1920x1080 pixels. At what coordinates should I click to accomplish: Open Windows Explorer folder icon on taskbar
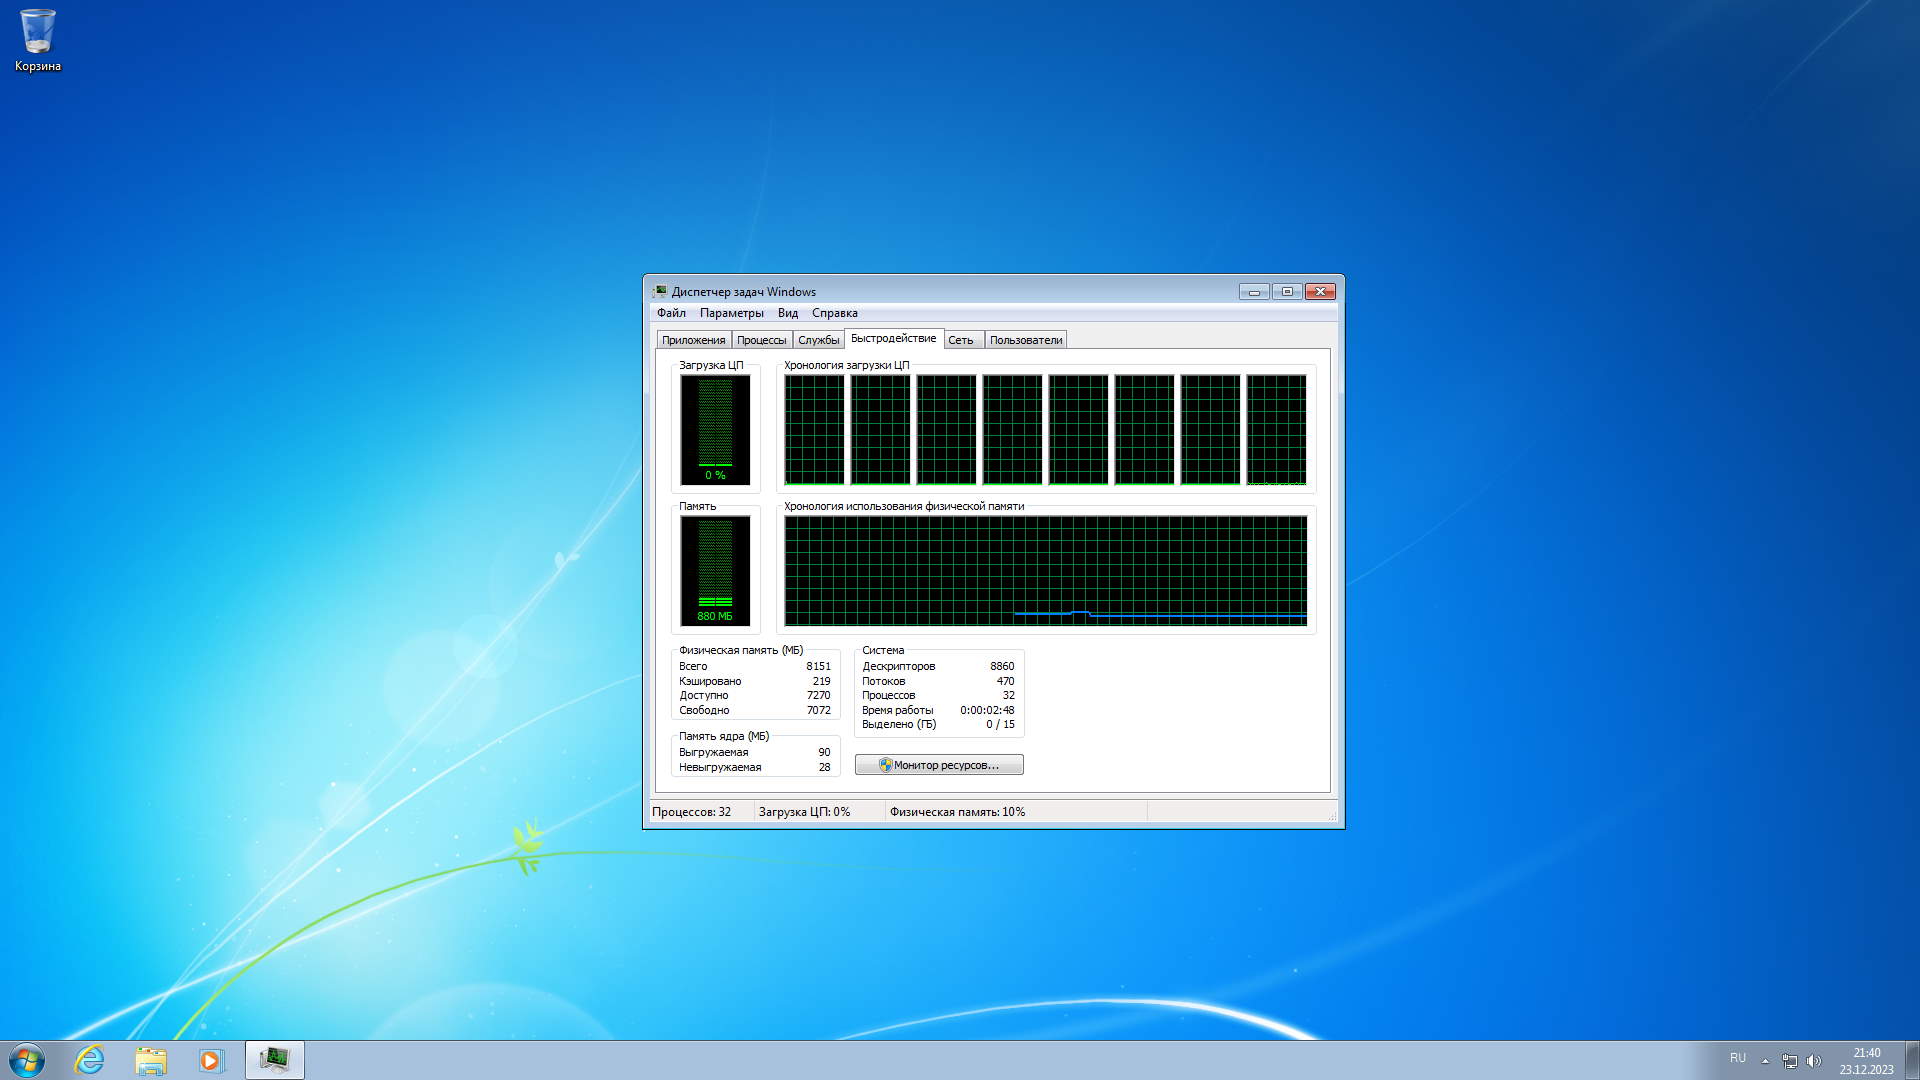(151, 1060)
